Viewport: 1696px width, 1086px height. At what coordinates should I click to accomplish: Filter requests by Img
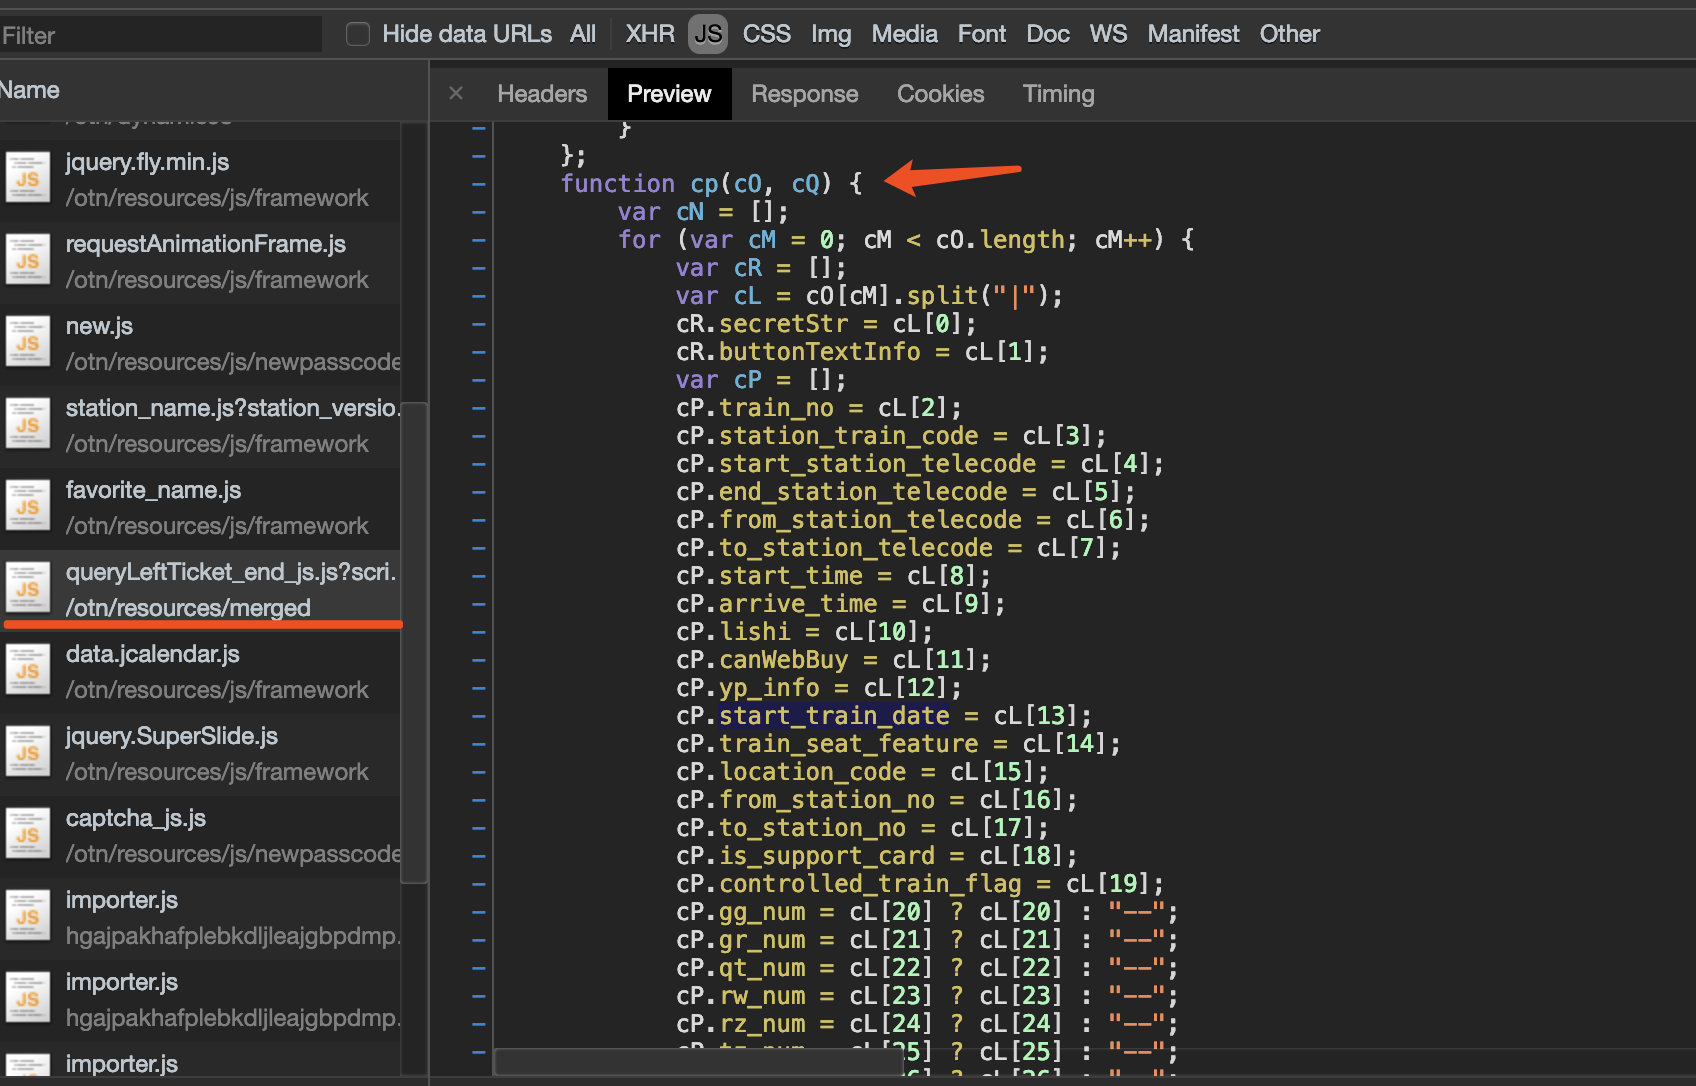click(x=831, y=34)
